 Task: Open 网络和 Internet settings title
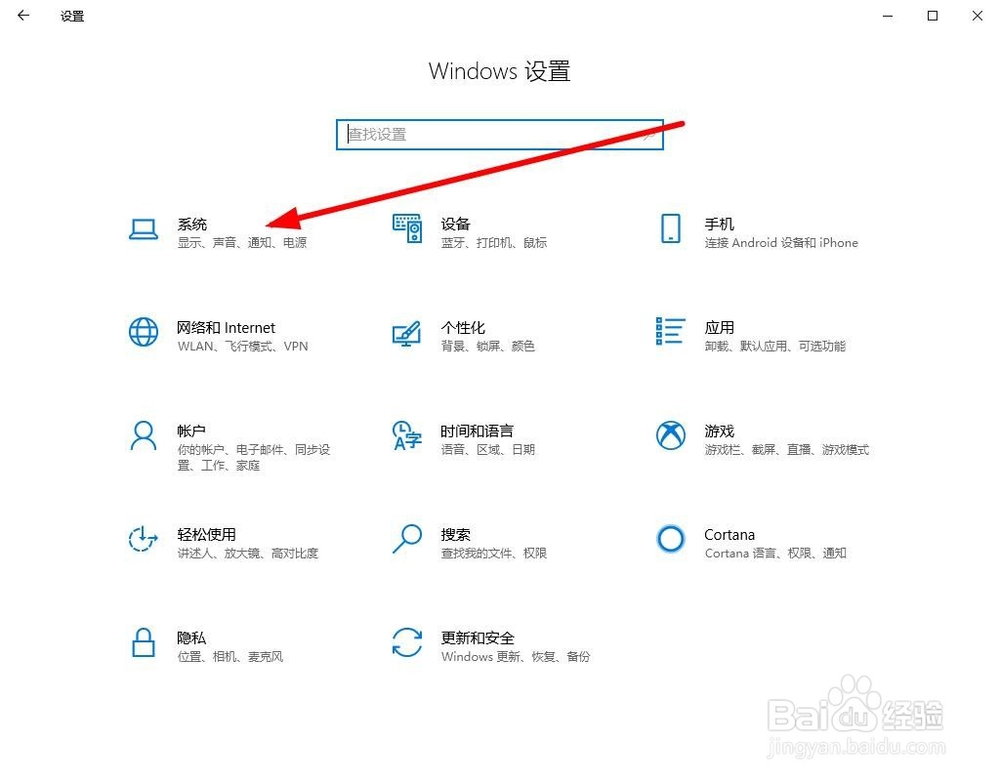[226, 328]
